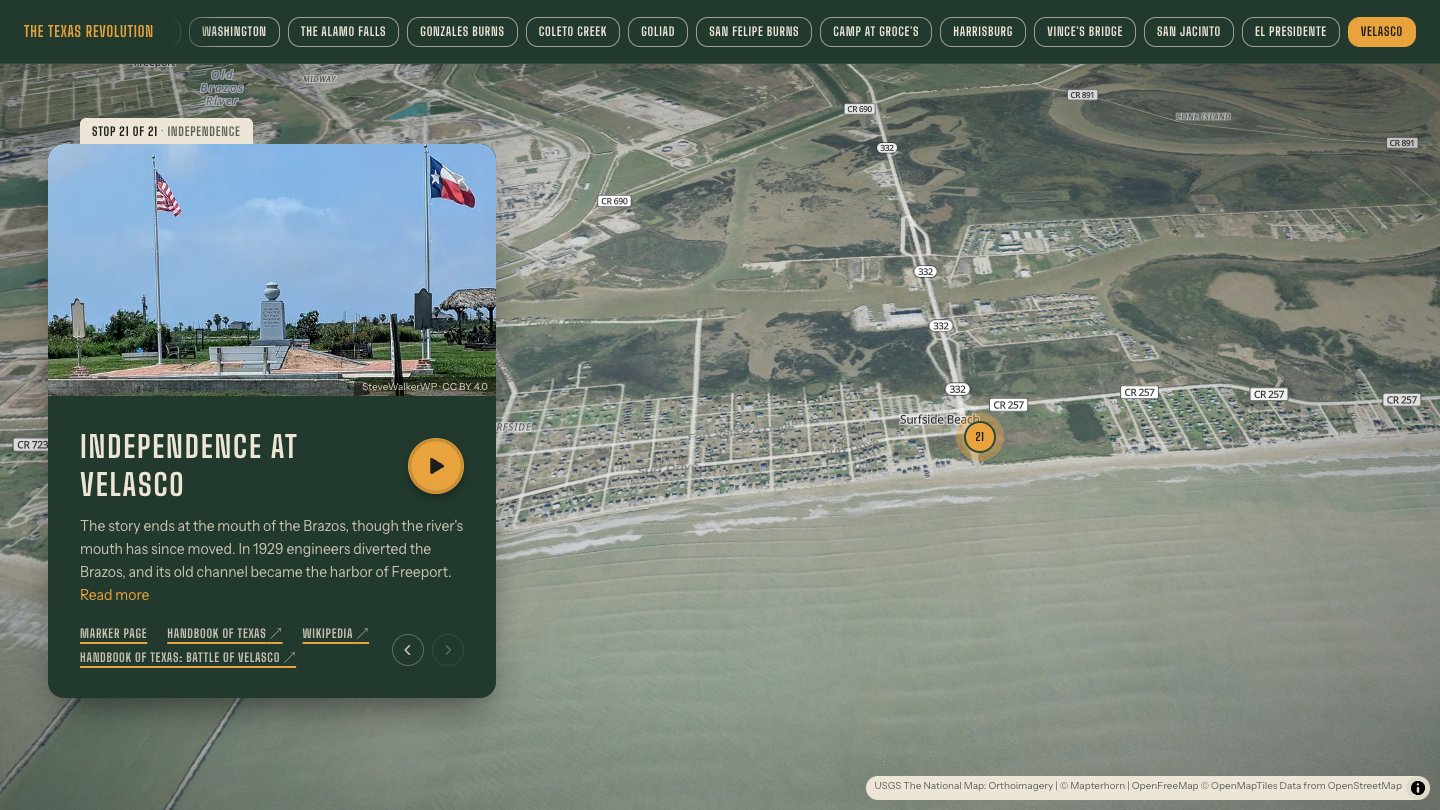
Task: Go to the Goliad chapter
Action: [658, 32]
